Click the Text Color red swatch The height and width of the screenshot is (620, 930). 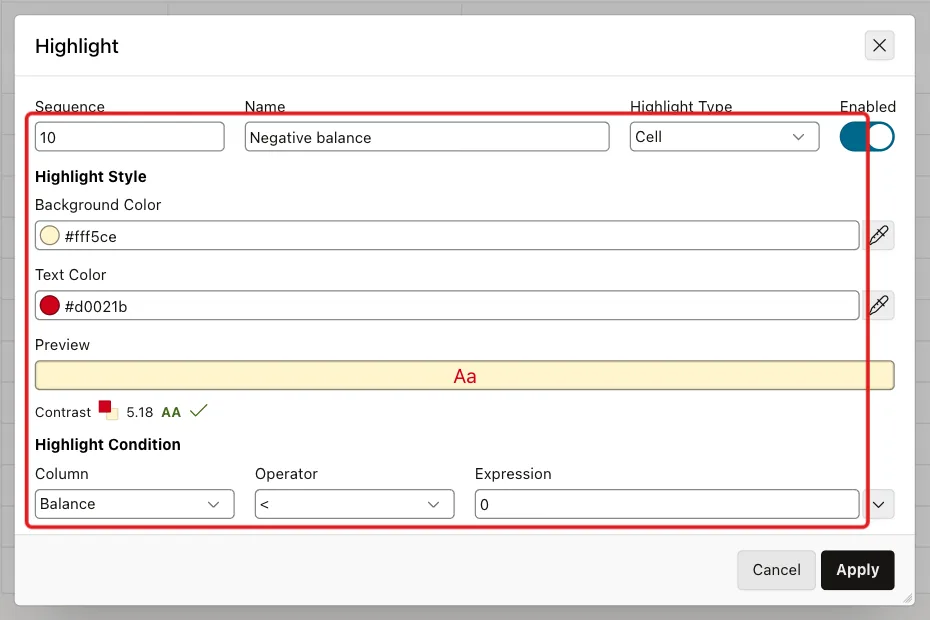click(50, 306)
